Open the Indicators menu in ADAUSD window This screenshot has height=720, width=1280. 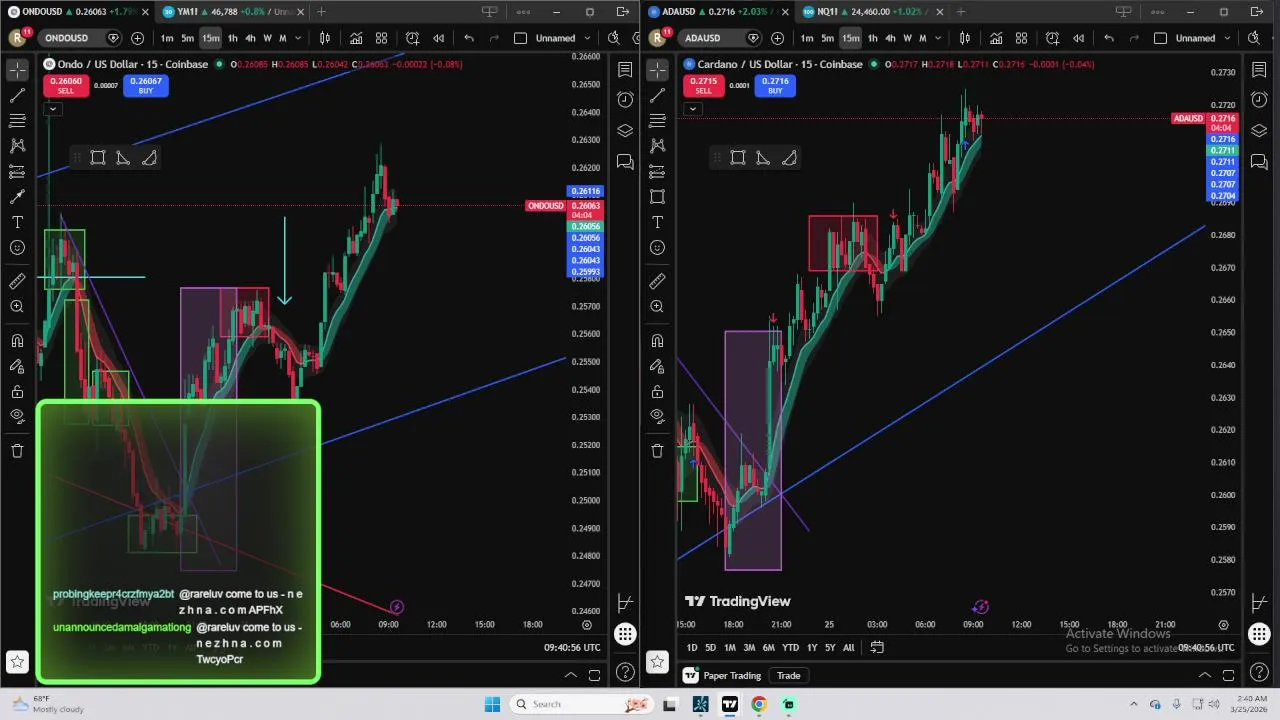[996, 38]
